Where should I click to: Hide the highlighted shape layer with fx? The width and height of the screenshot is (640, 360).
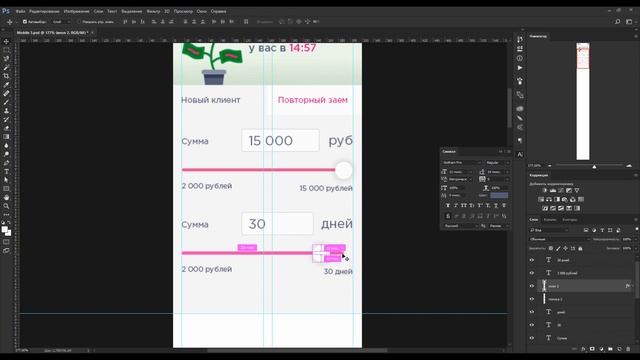pos(532,286)
